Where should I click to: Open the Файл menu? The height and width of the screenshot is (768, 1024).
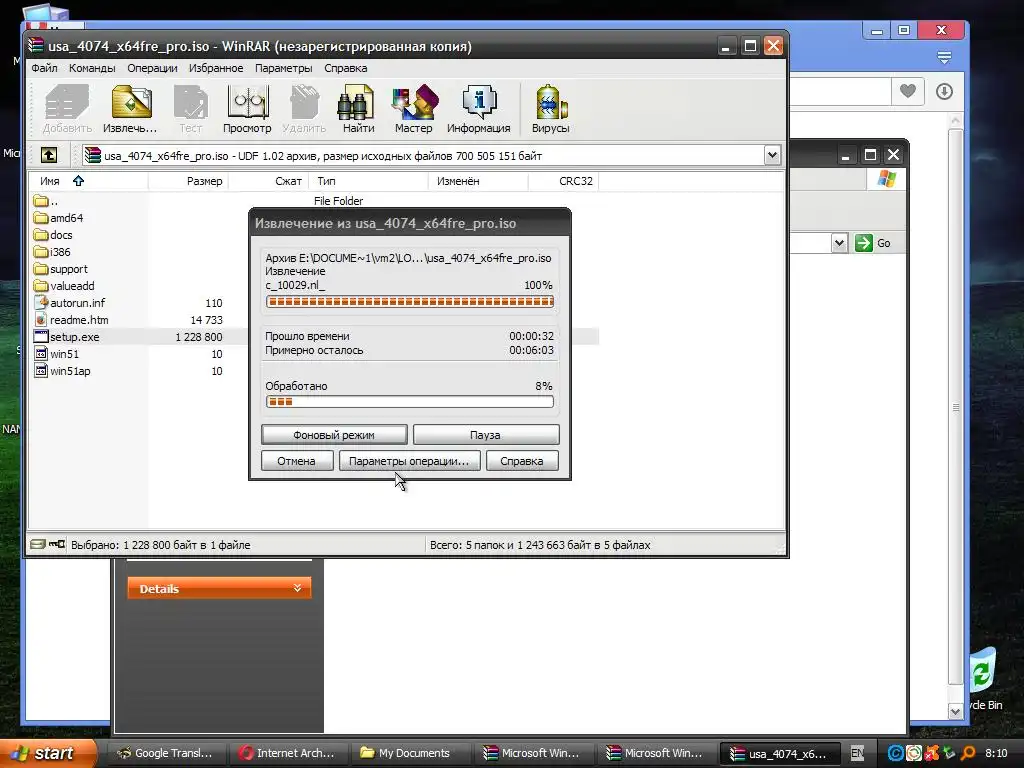point(44,68)
